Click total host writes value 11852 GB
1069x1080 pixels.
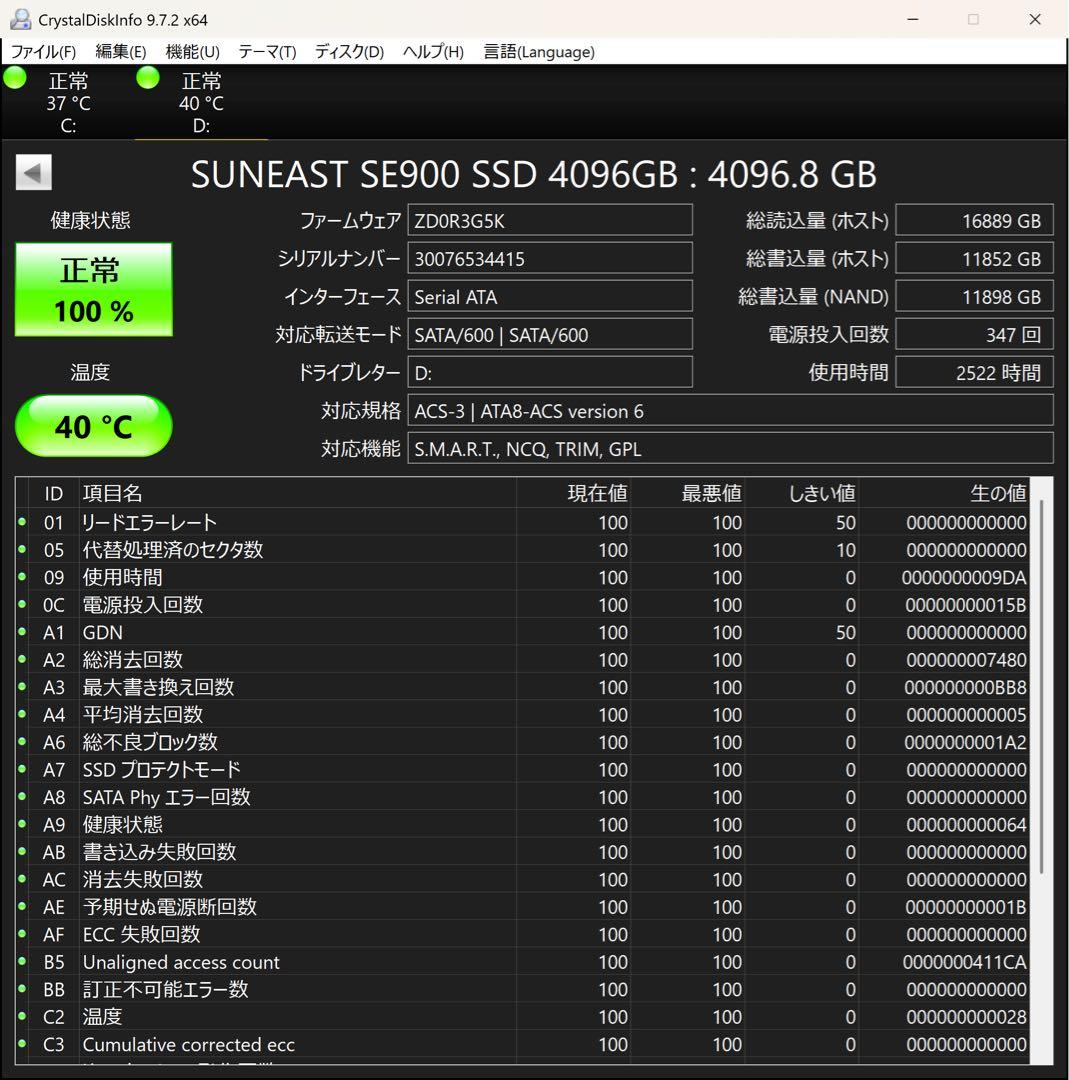[x=974, y=258]
